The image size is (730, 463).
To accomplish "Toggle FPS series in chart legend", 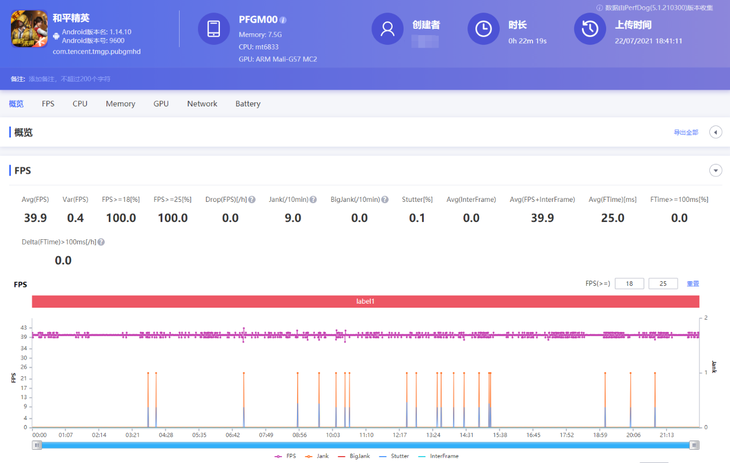I will [x=285, y=456].
